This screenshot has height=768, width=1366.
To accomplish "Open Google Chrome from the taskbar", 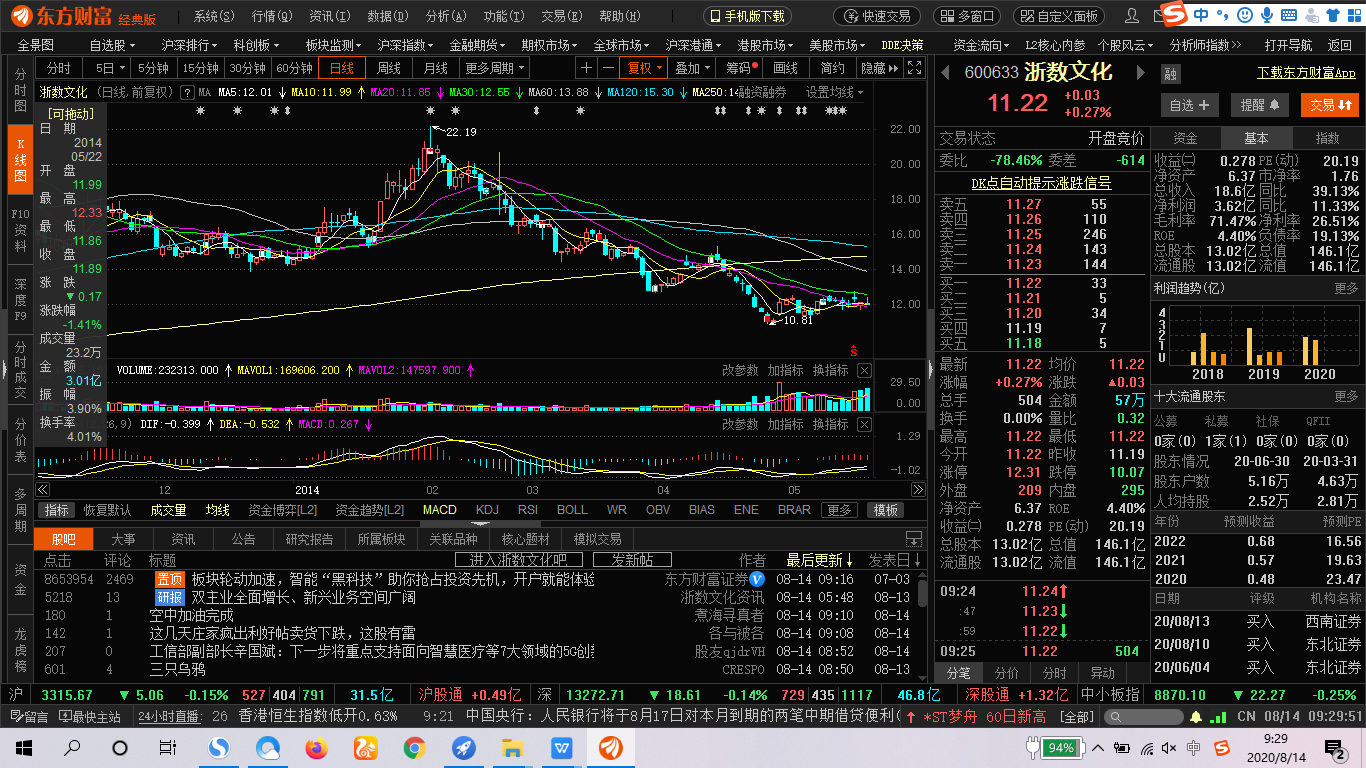I will click(414, 748).
